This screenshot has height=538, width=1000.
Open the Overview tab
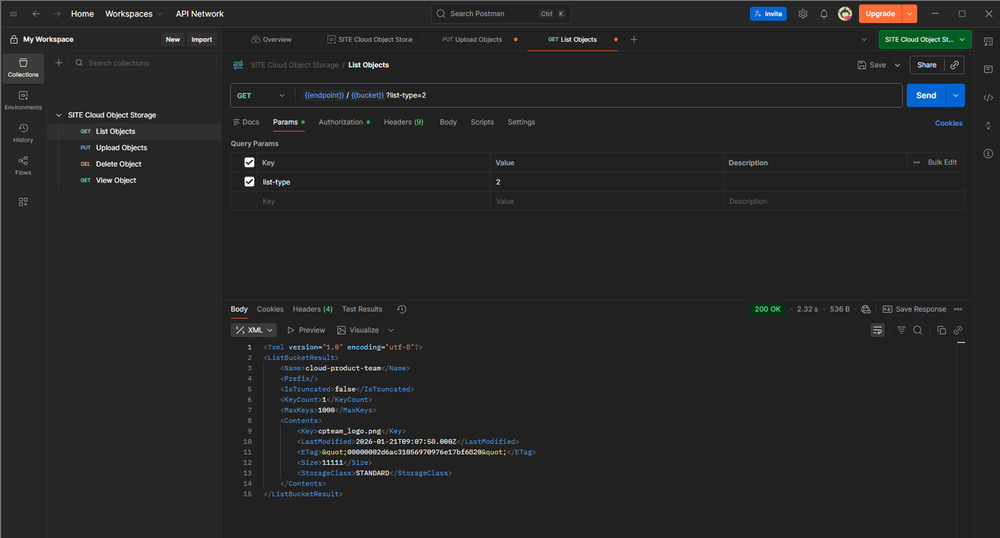tap(272, 40)
